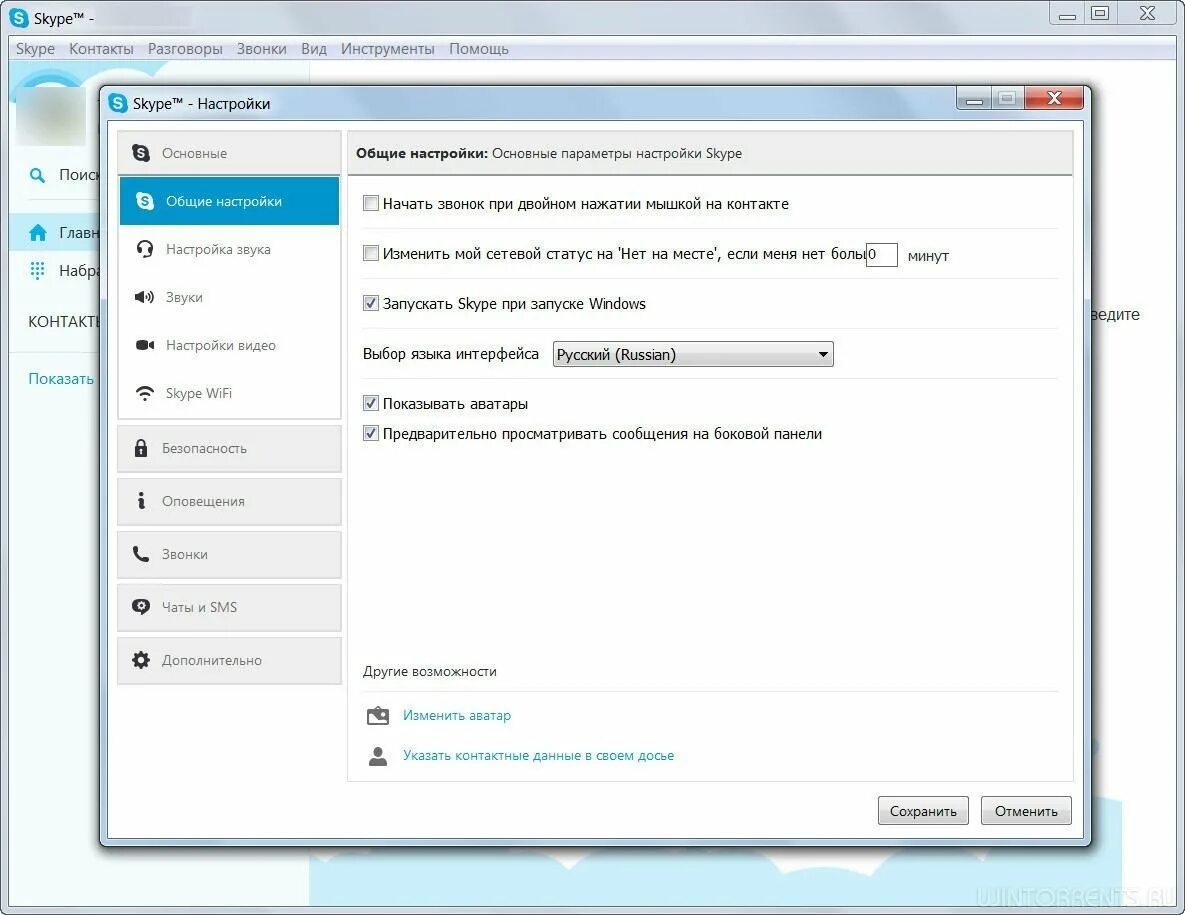The image size is (1185, 915).
Task: Click the gear icon beside Дополнительно
Action: pos(141,660)
